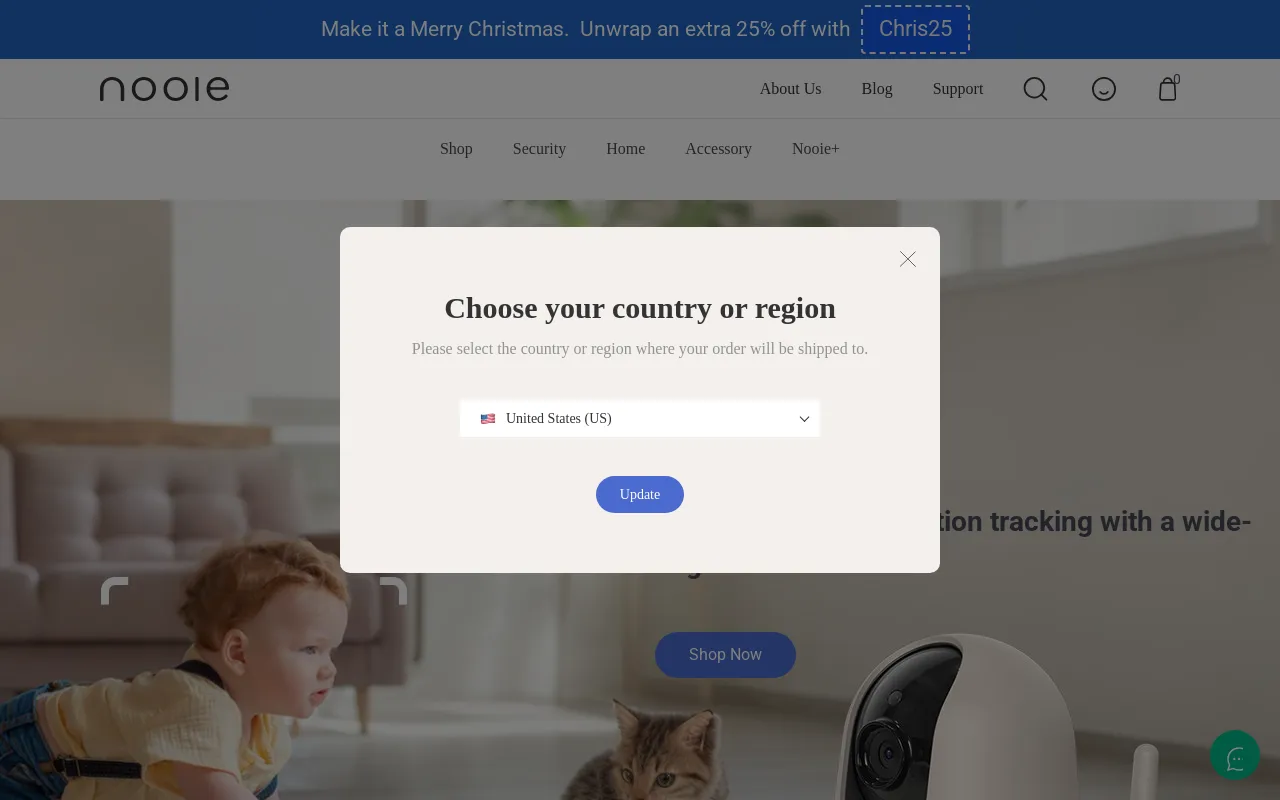Open the United States (US) country selector

(640, 418)
